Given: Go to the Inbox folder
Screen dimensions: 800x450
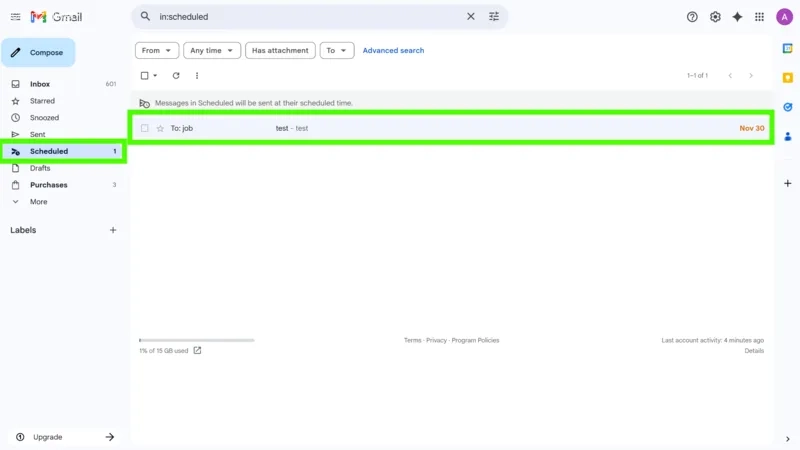Looking at the screenshot, I should 40,84.
